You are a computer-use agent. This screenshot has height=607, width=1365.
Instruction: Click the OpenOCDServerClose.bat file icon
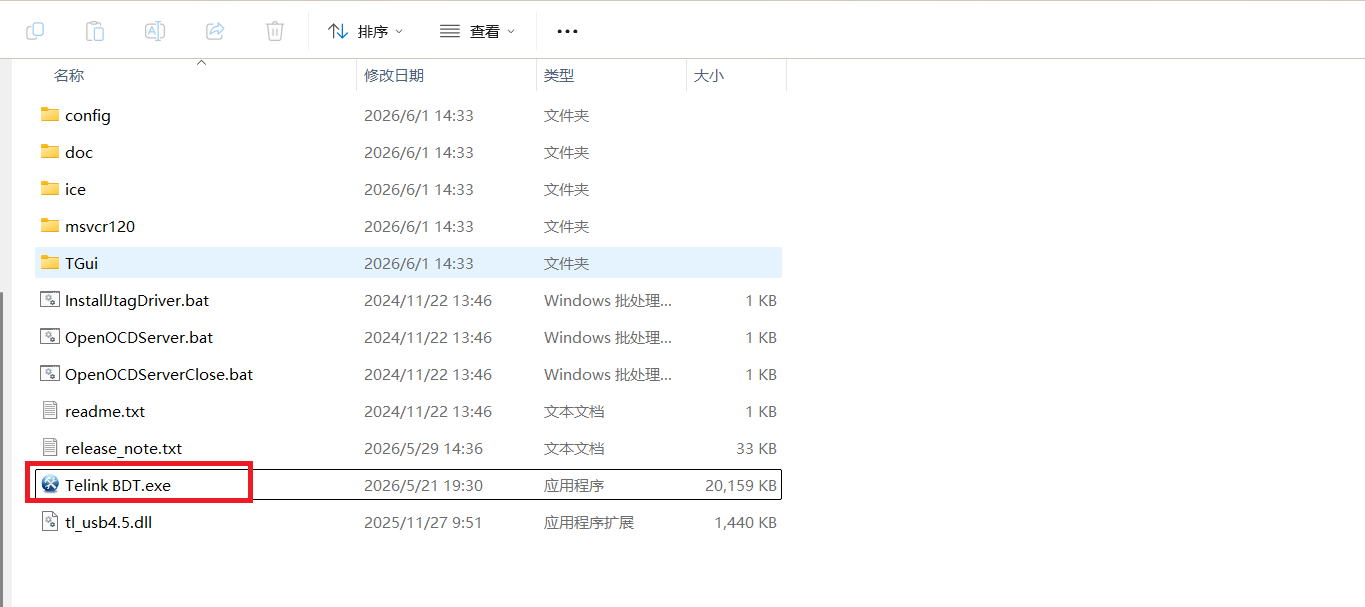[x=50, y=374]
